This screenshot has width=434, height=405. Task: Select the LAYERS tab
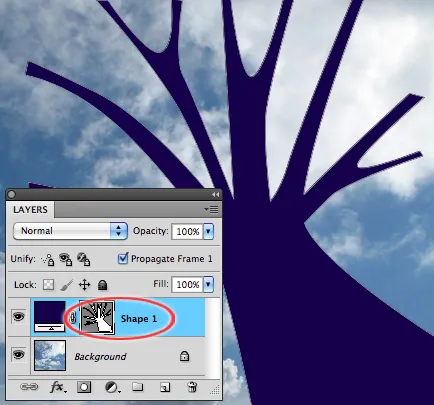(x=30, y=210)
